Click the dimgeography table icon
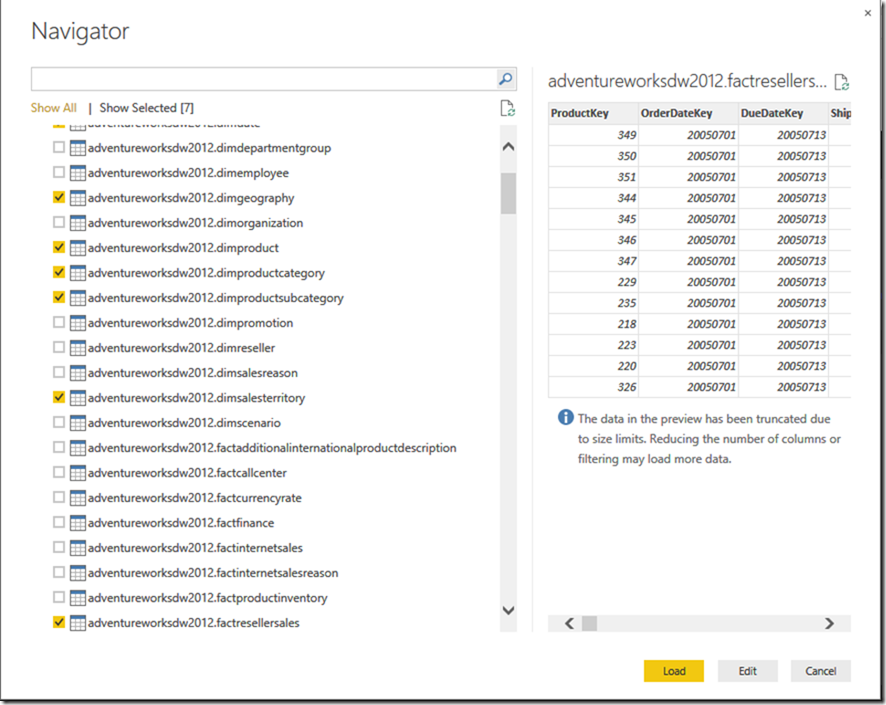 [77, 198]
